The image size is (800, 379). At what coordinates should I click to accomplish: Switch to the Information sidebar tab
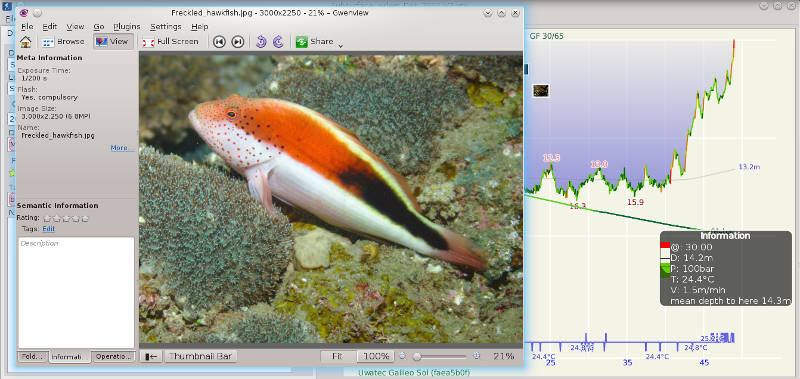[x=70, y=357]
